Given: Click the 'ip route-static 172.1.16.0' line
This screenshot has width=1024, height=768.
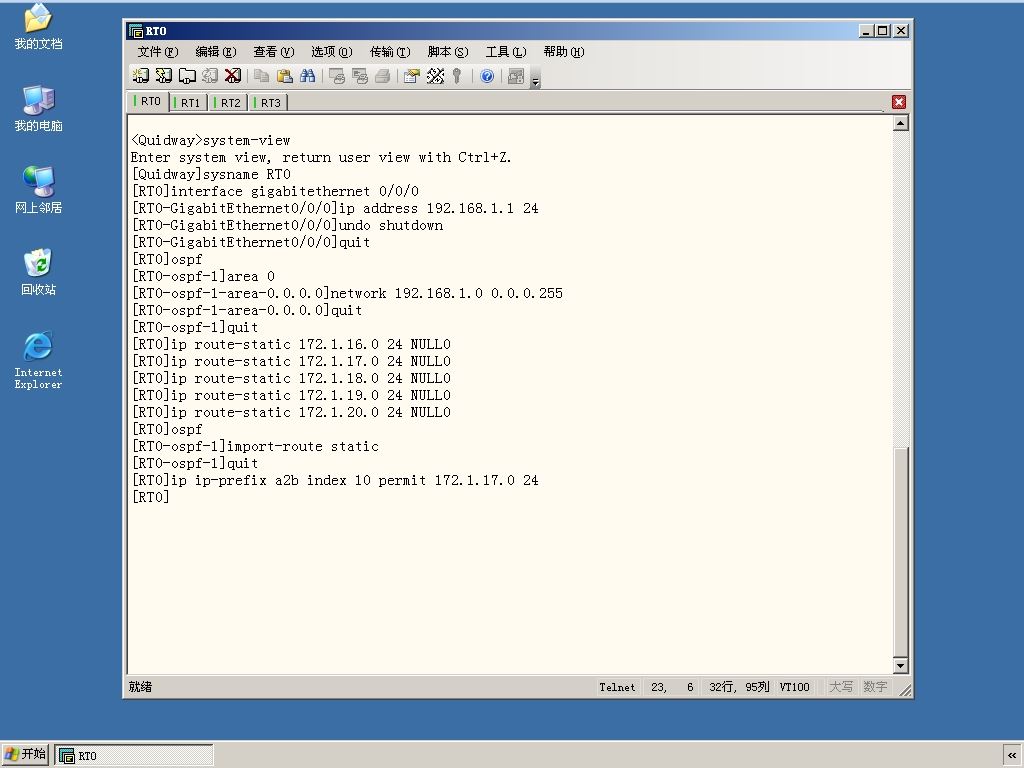Looking at the screenshot, I should [291, 344].
